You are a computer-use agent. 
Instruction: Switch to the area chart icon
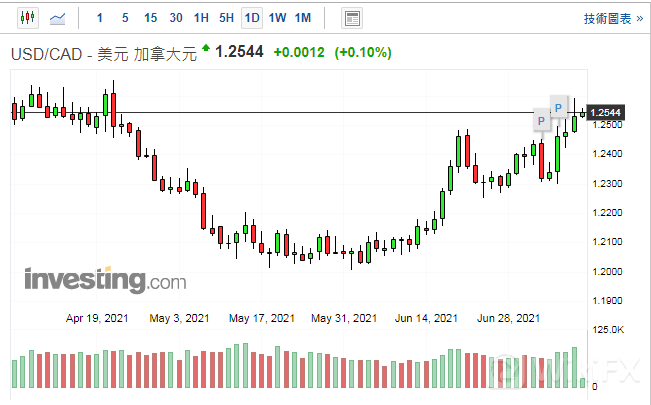click(59, 18)
